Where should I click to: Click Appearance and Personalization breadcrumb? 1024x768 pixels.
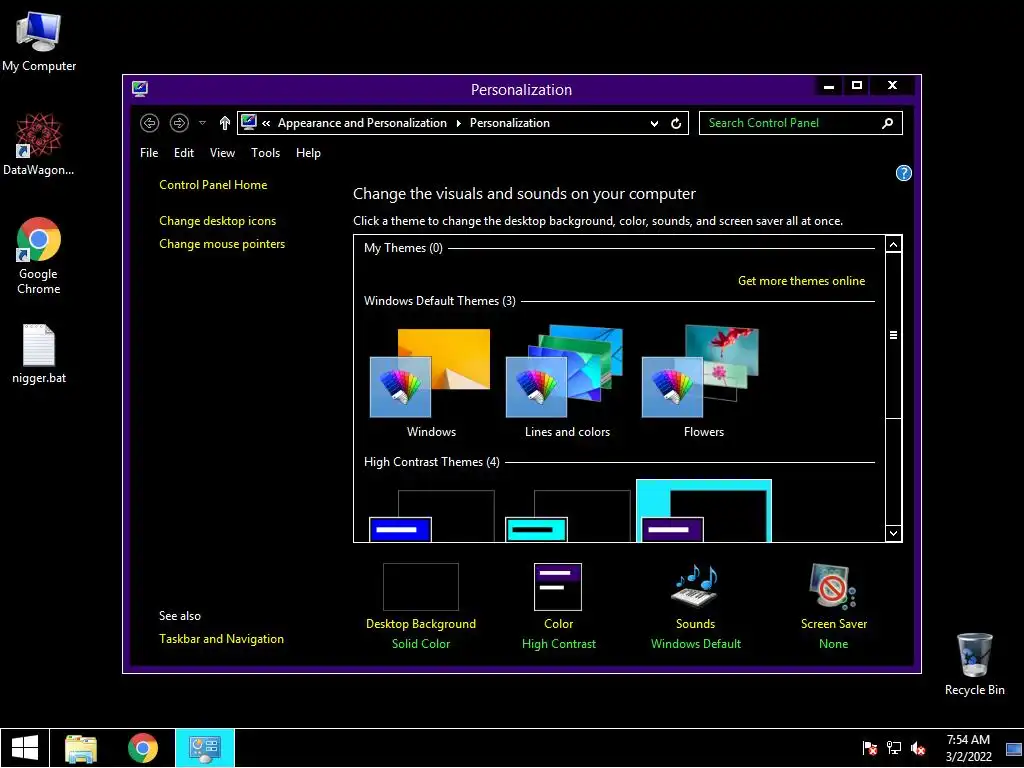pos(362,123)
